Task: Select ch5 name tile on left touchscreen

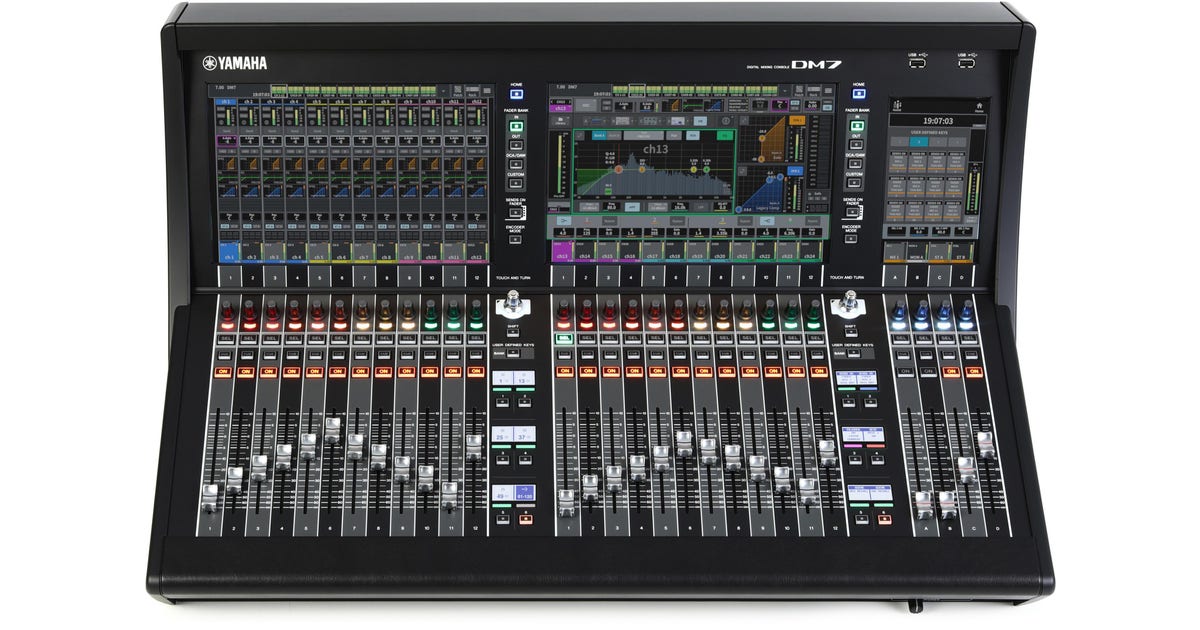Action: pos(318,253)
